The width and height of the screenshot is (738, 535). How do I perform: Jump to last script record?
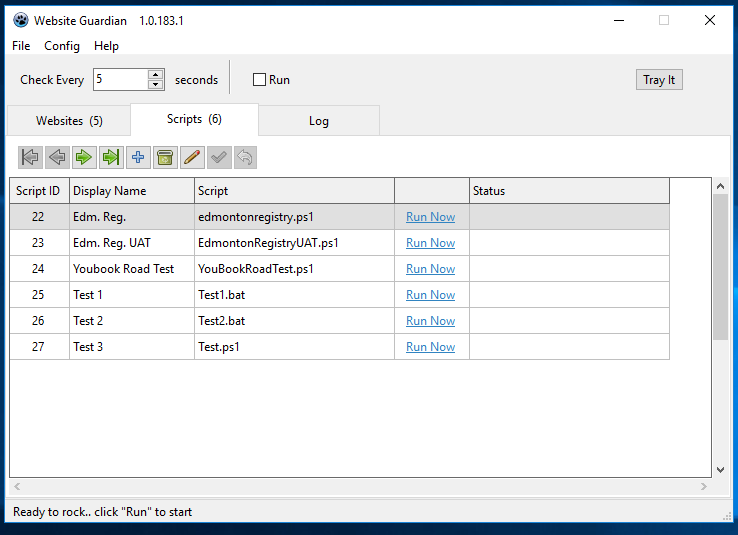click(111, 157)
